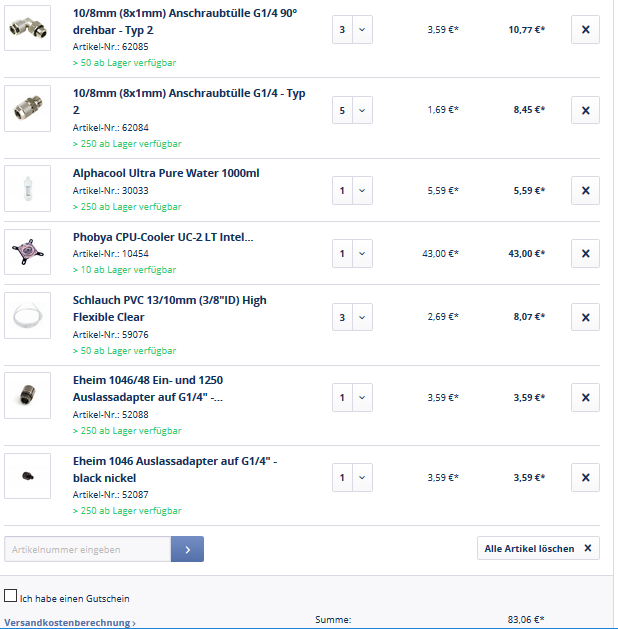Delete the Schlauch PVC item
The image size is (618, 629).
pyautogui.click(x=585, y=317)
